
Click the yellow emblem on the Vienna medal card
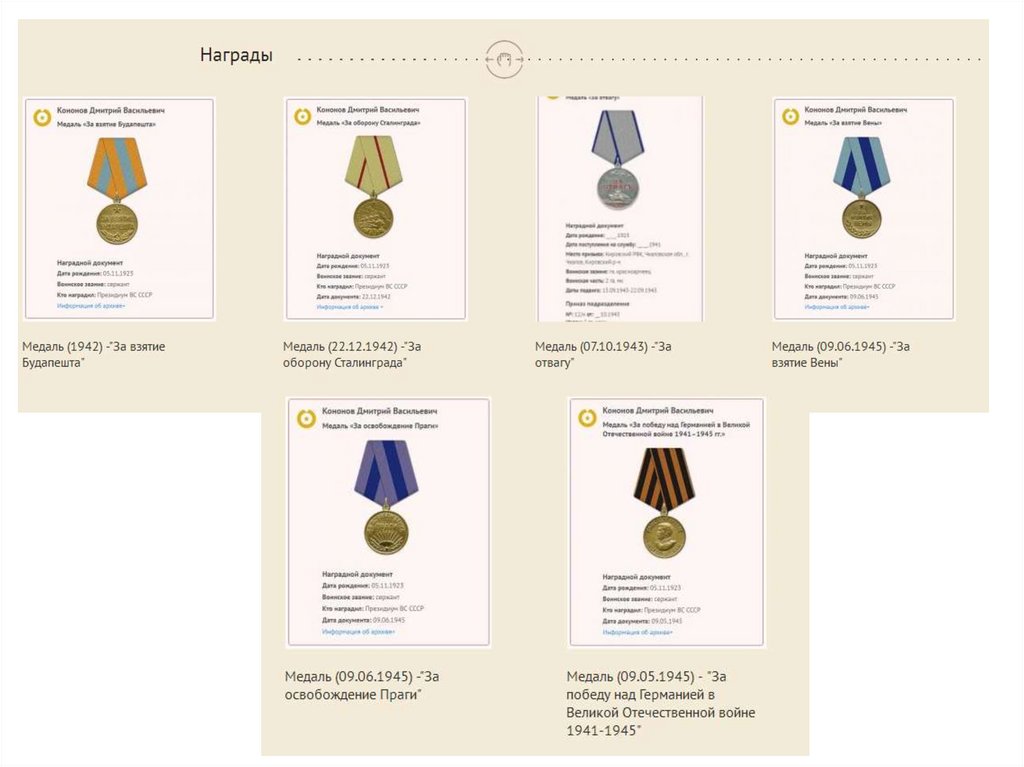(791, 116)
